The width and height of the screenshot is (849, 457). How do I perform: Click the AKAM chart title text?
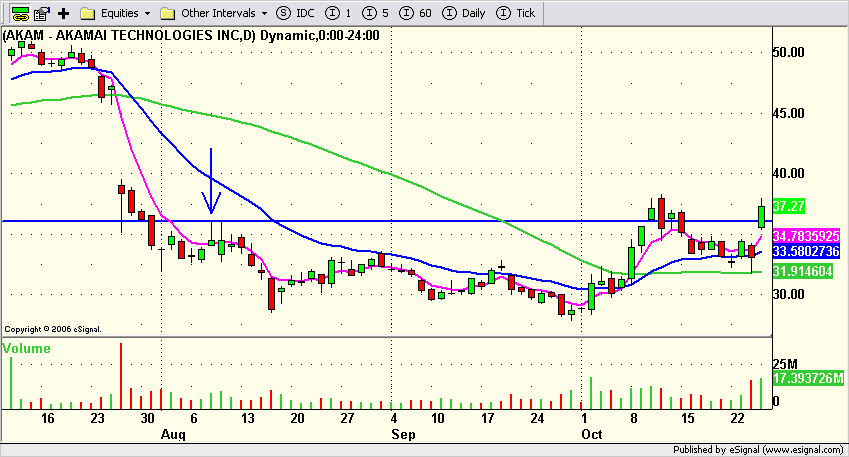click(x=191, y=36)
